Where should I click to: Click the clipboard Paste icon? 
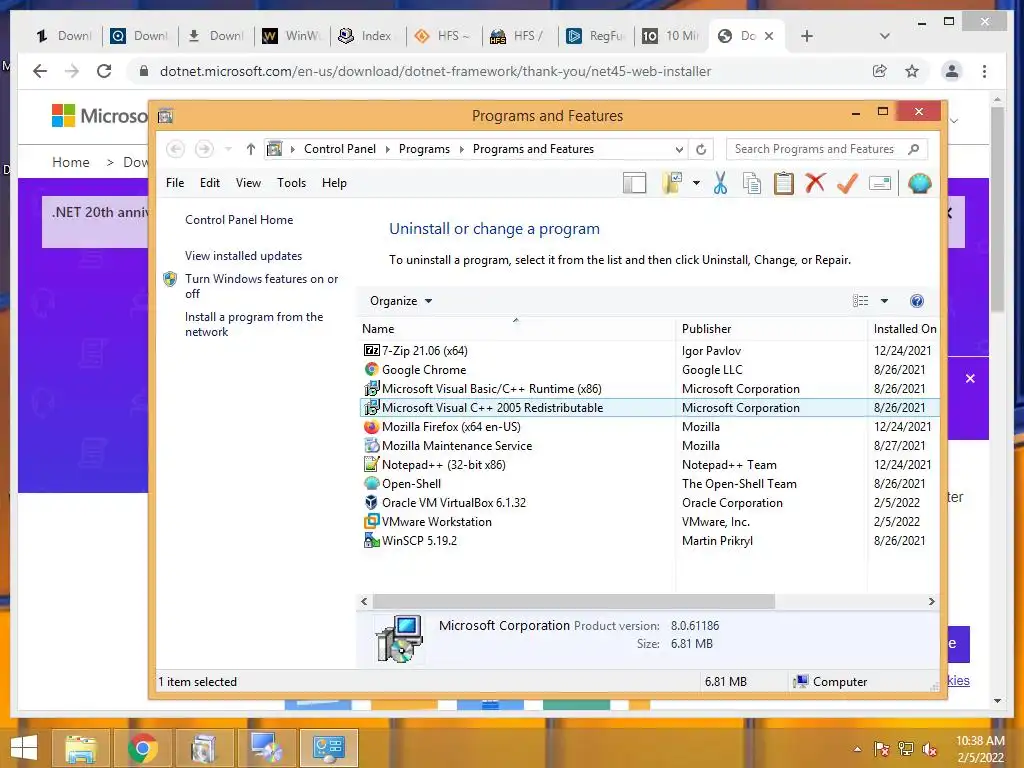tap(784, 184)
